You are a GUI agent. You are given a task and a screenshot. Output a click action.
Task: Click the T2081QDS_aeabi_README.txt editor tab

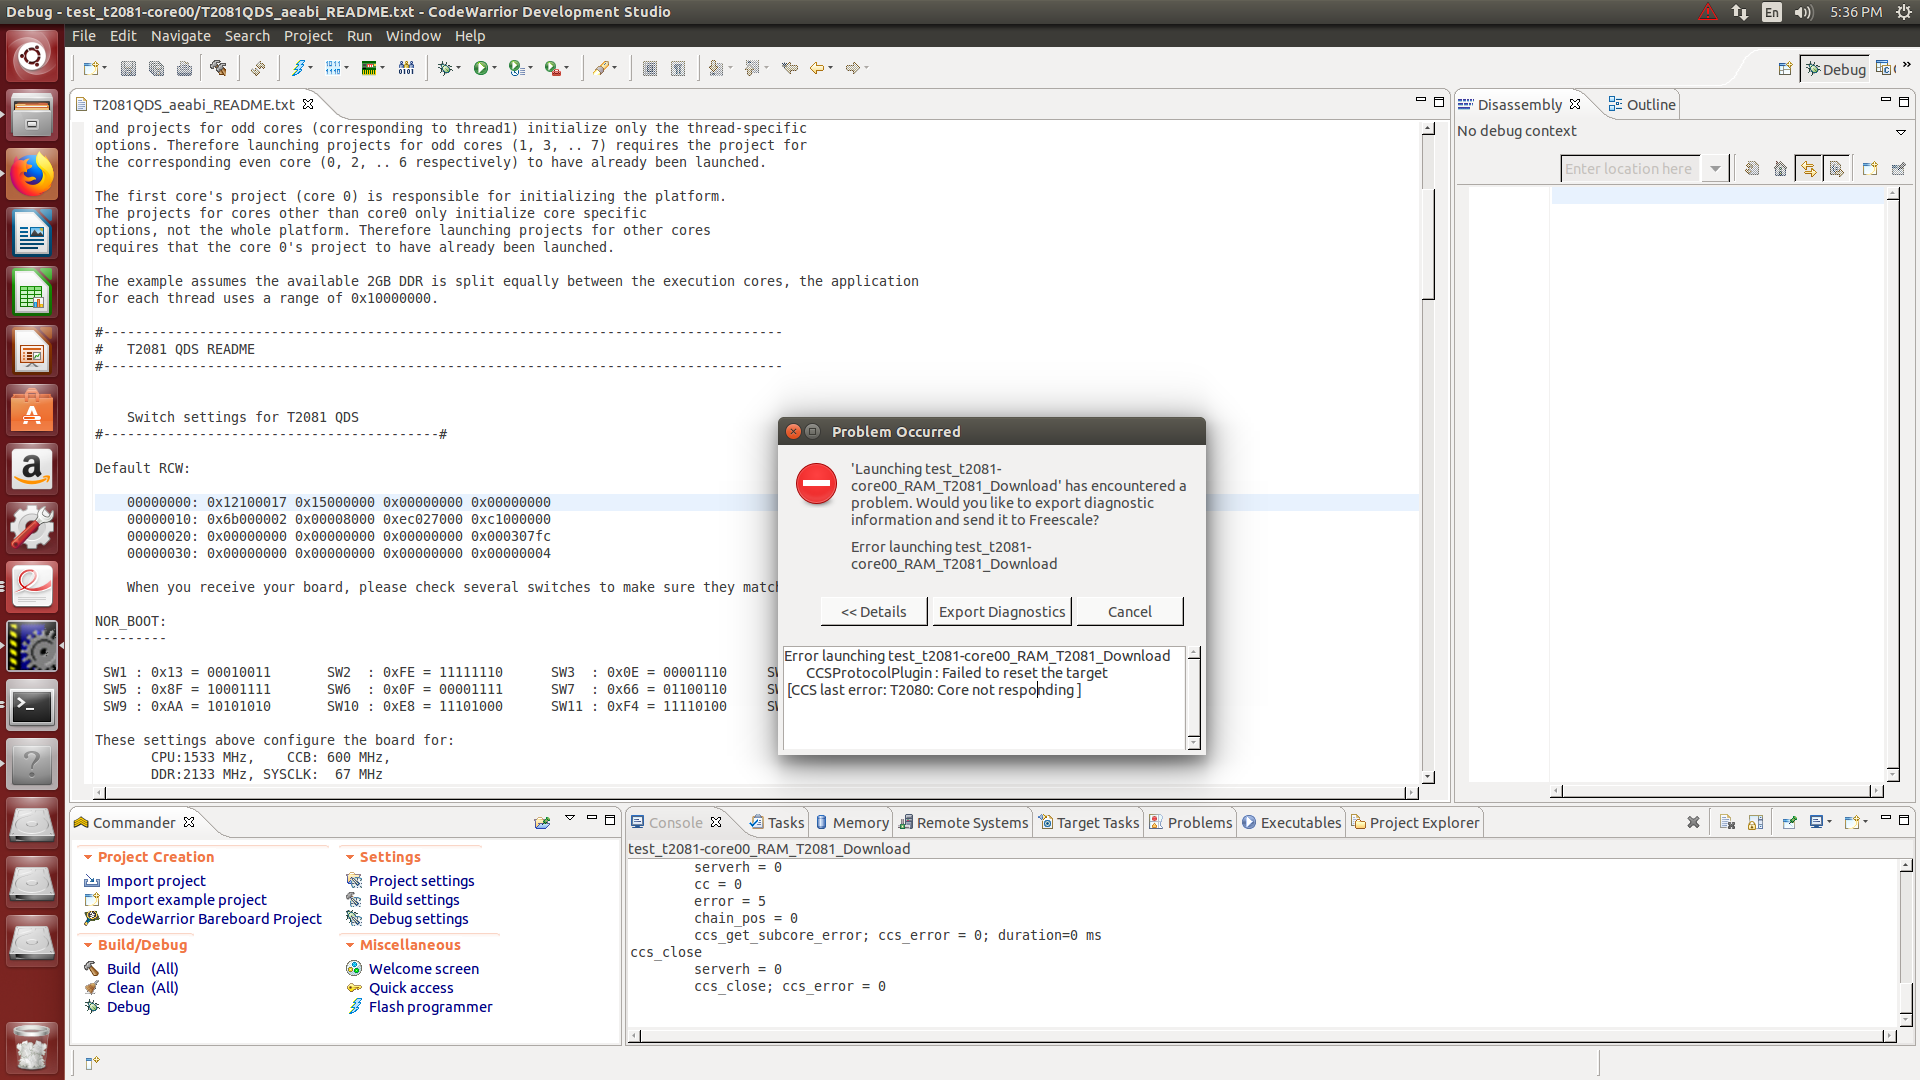coord(193,104)
